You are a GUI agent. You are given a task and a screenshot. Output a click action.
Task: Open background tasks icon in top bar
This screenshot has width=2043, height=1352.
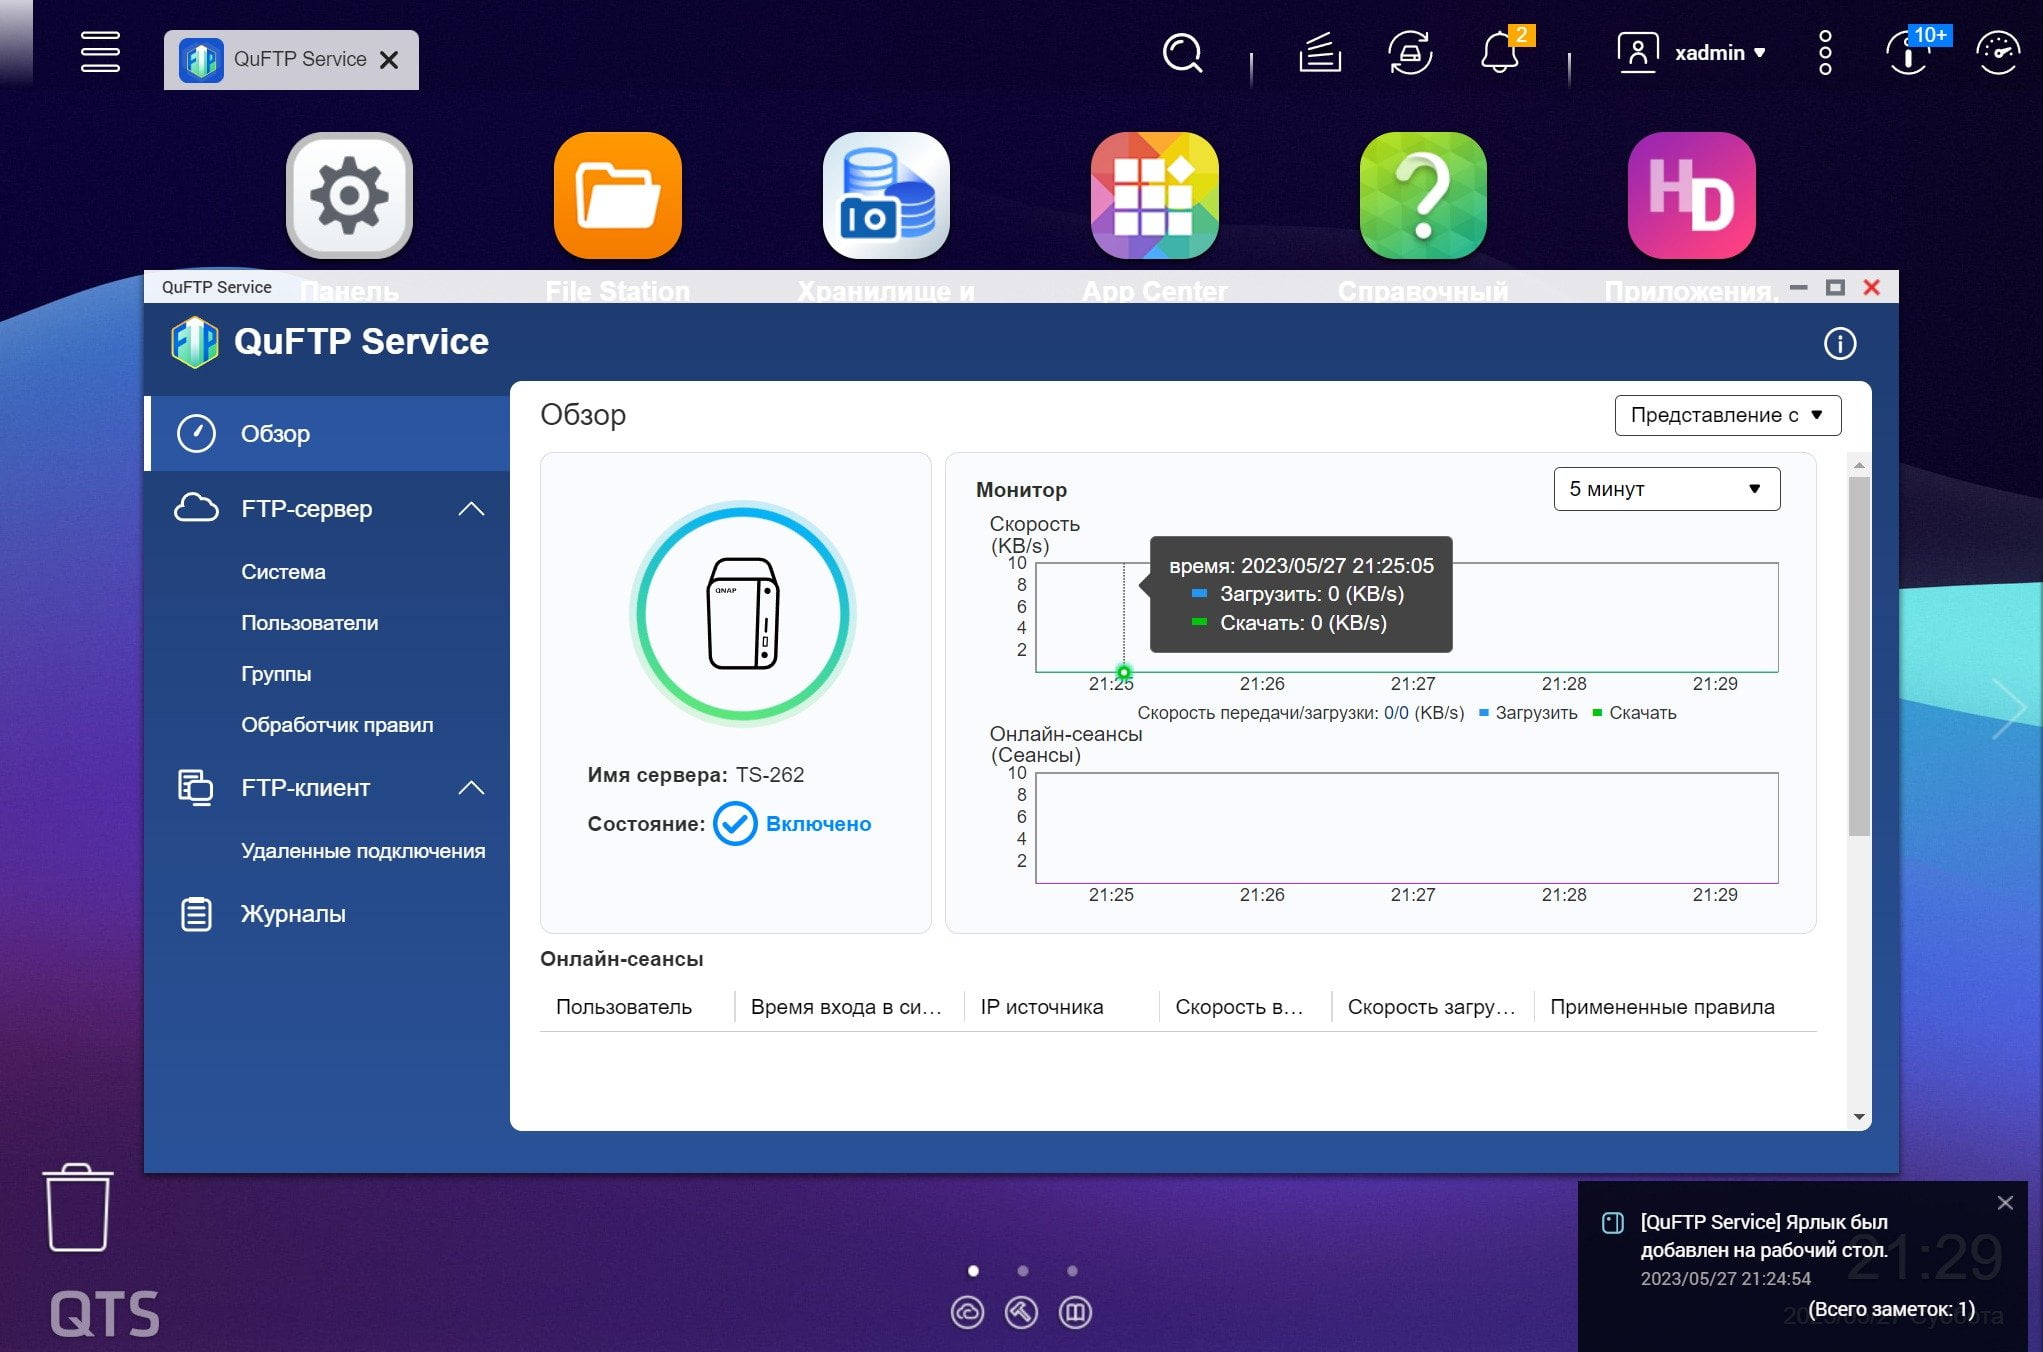pos(1320,52)
